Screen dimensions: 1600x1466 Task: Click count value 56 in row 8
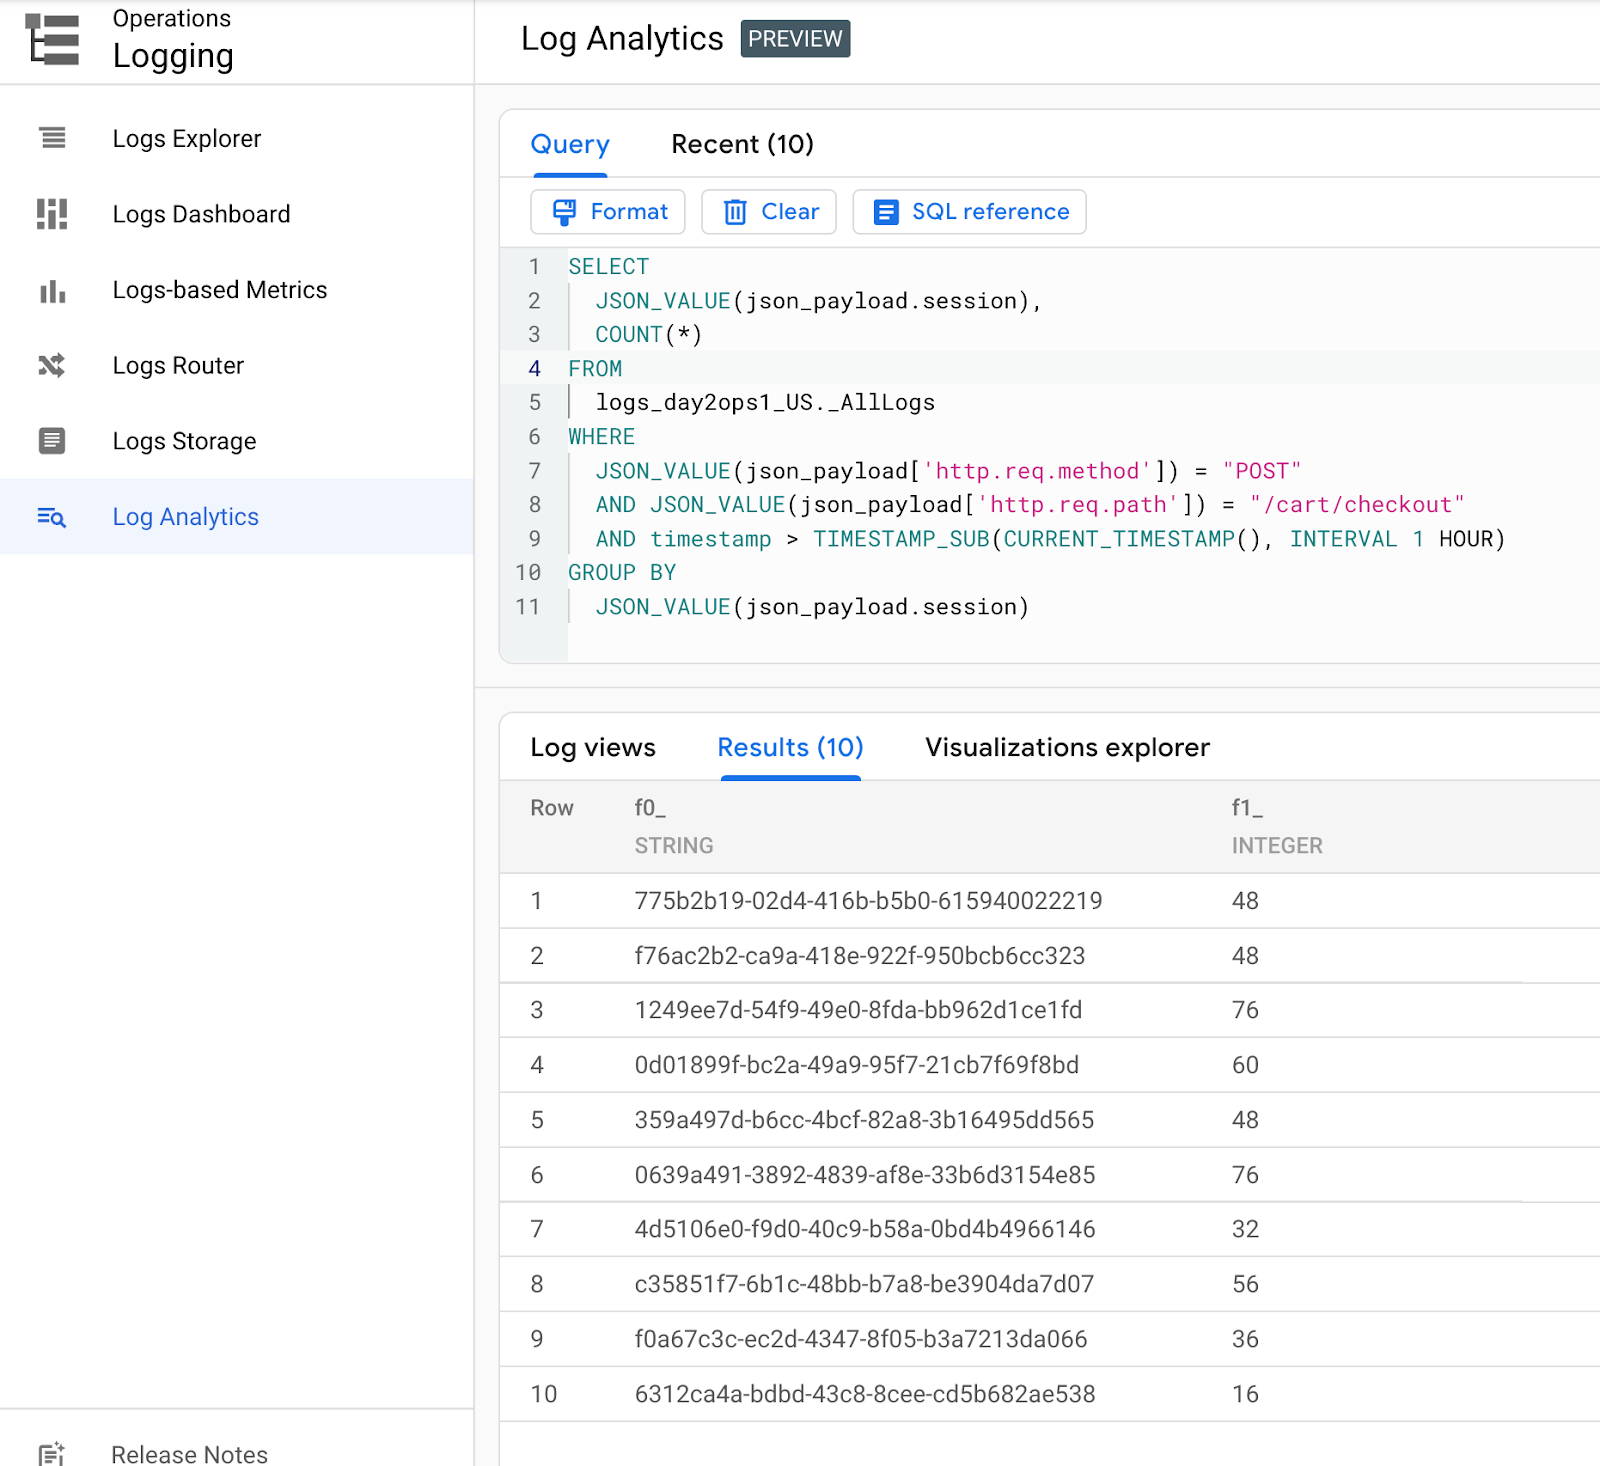[x=1245, y=1284]
